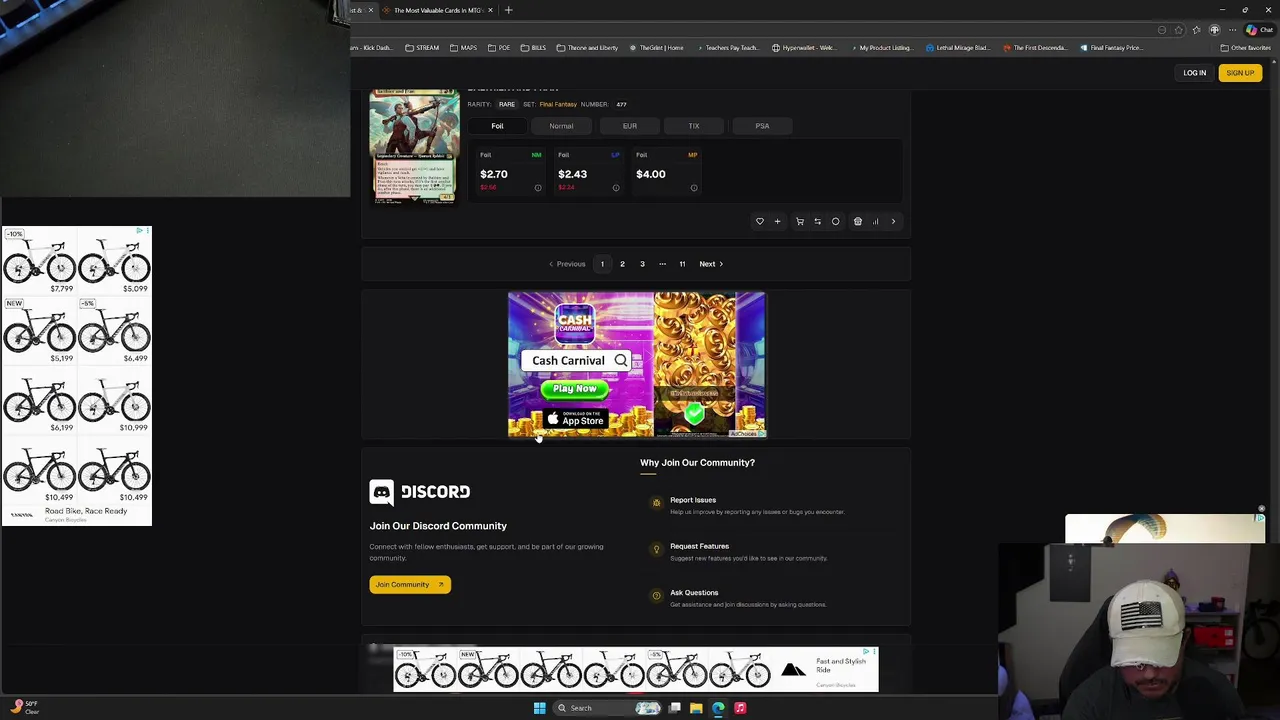Screen dimensions: 1280x720
Task: Open Windows Start menu
Action: pos(539,708)
